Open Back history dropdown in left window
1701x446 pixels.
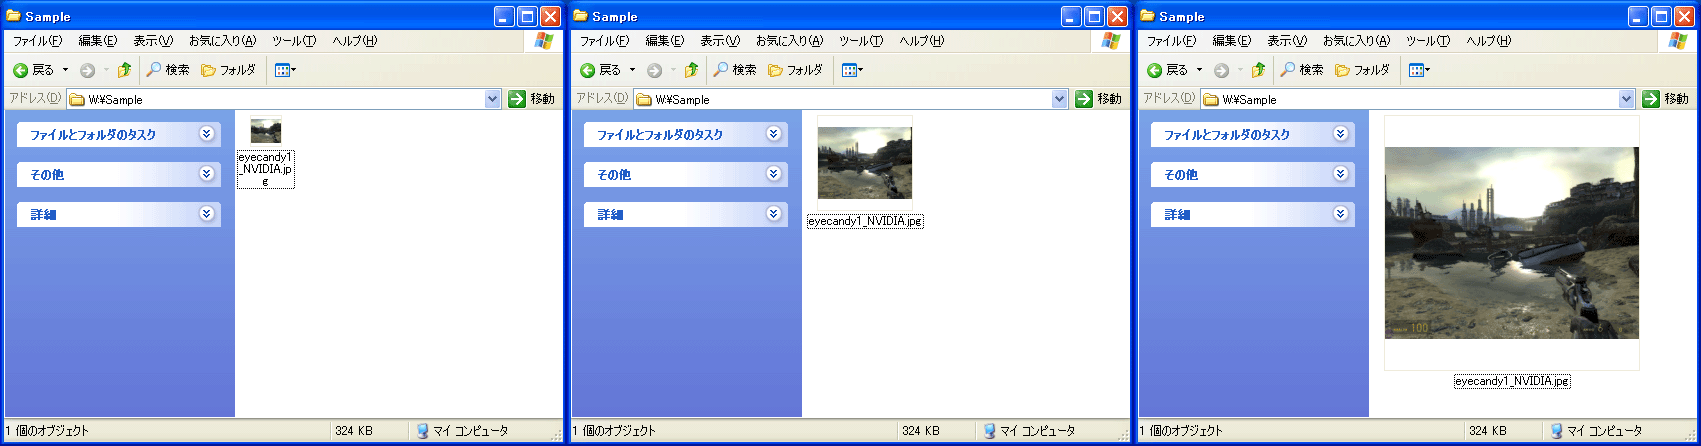[x=65, y=70]
